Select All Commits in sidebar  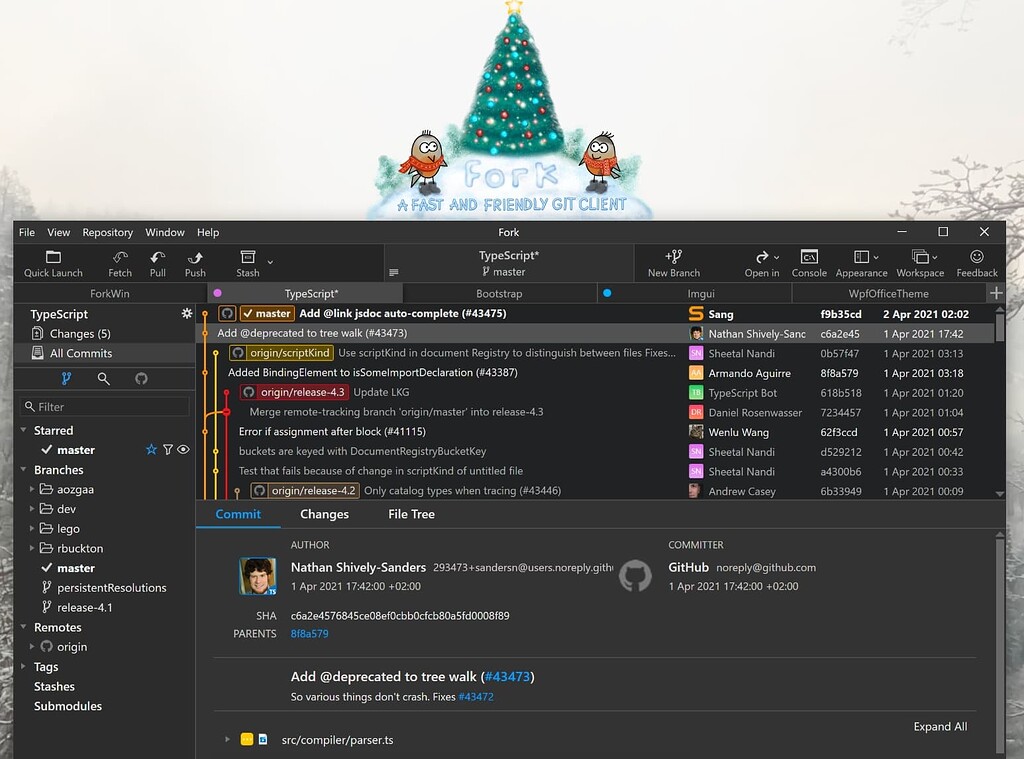click(x=104, y=353)
